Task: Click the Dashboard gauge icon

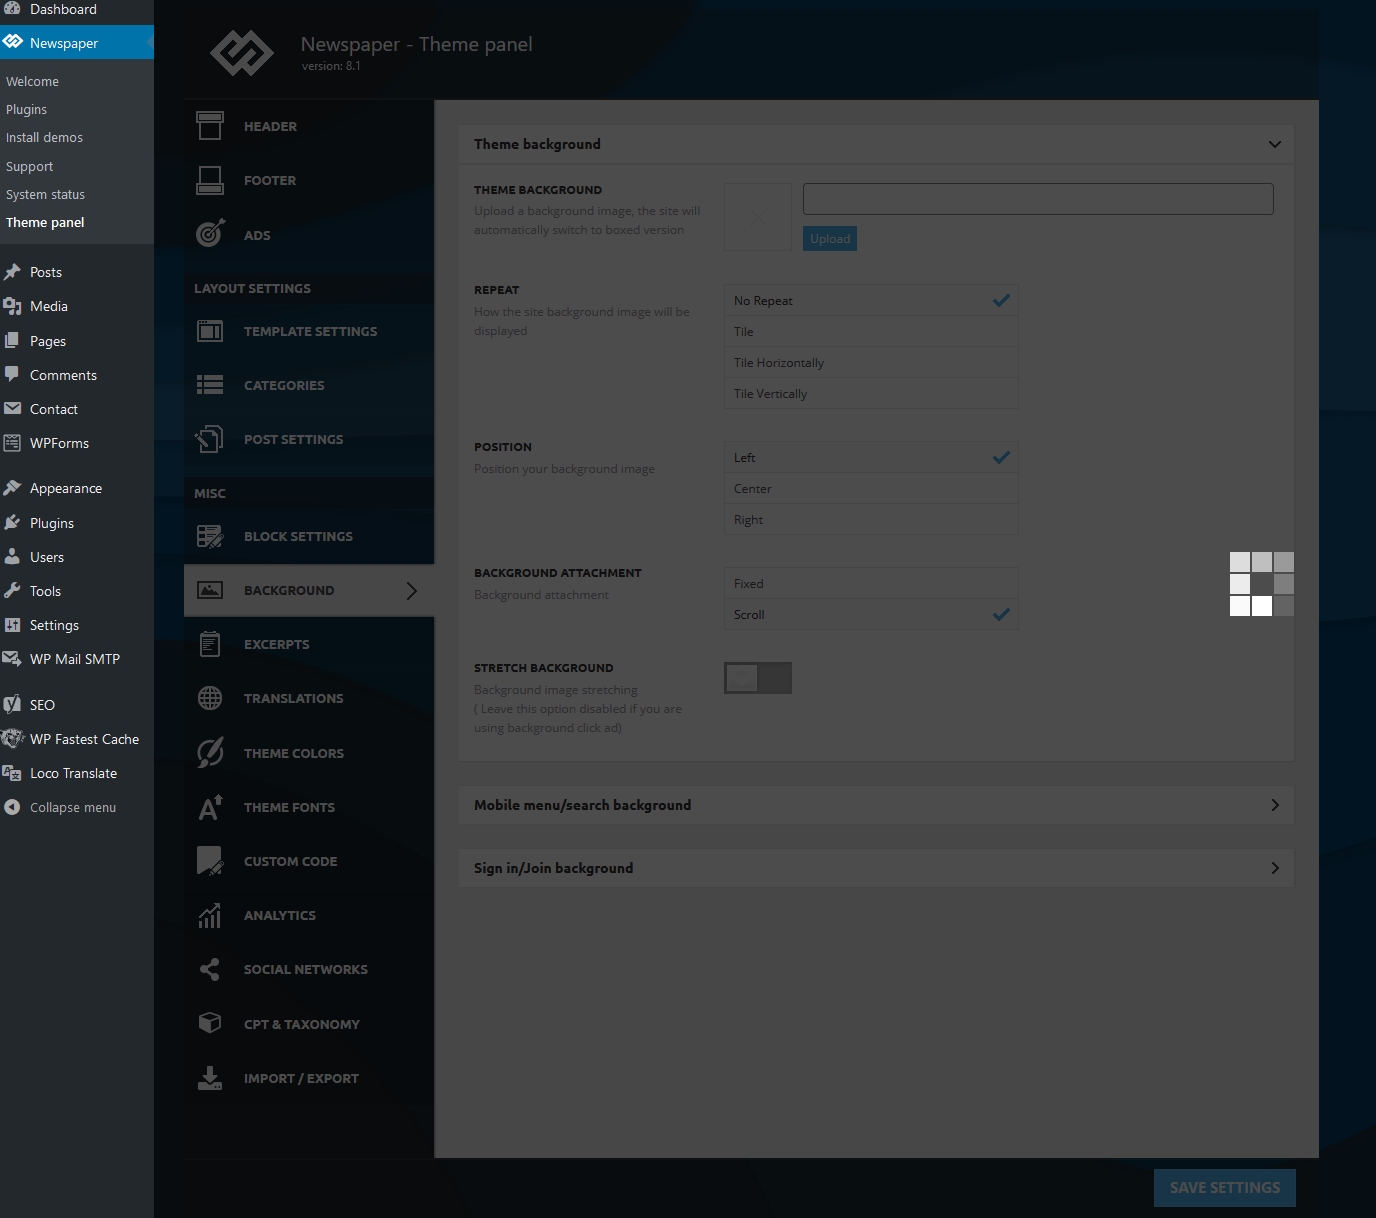Action: coord(12,8)
